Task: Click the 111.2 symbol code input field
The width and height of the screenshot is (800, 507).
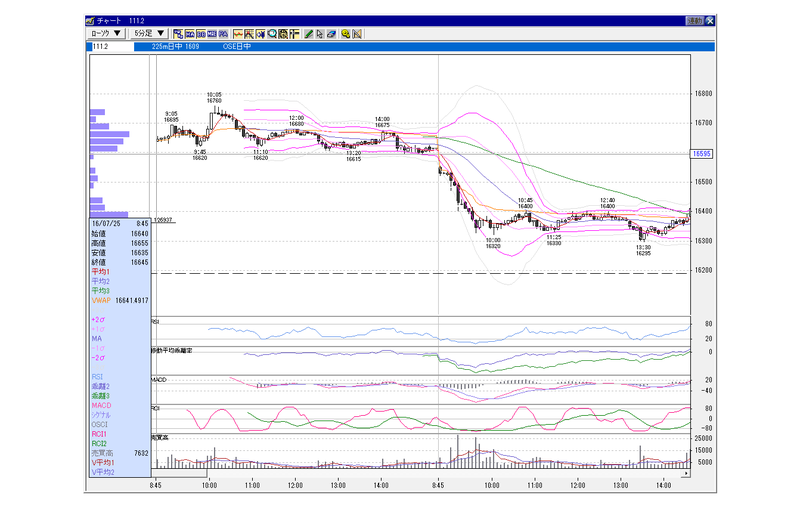Action: point(112,47)
